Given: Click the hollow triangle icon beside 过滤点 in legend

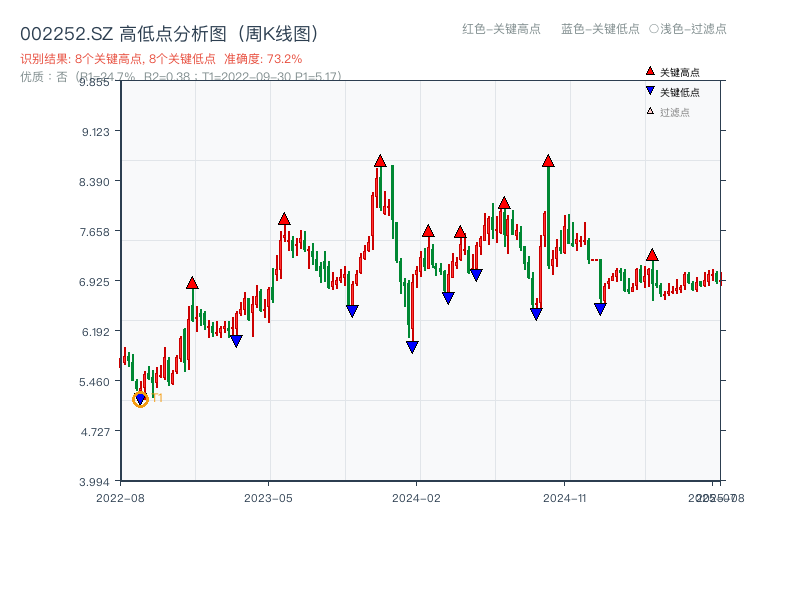Looking at the screenshot, I should 650,111.
